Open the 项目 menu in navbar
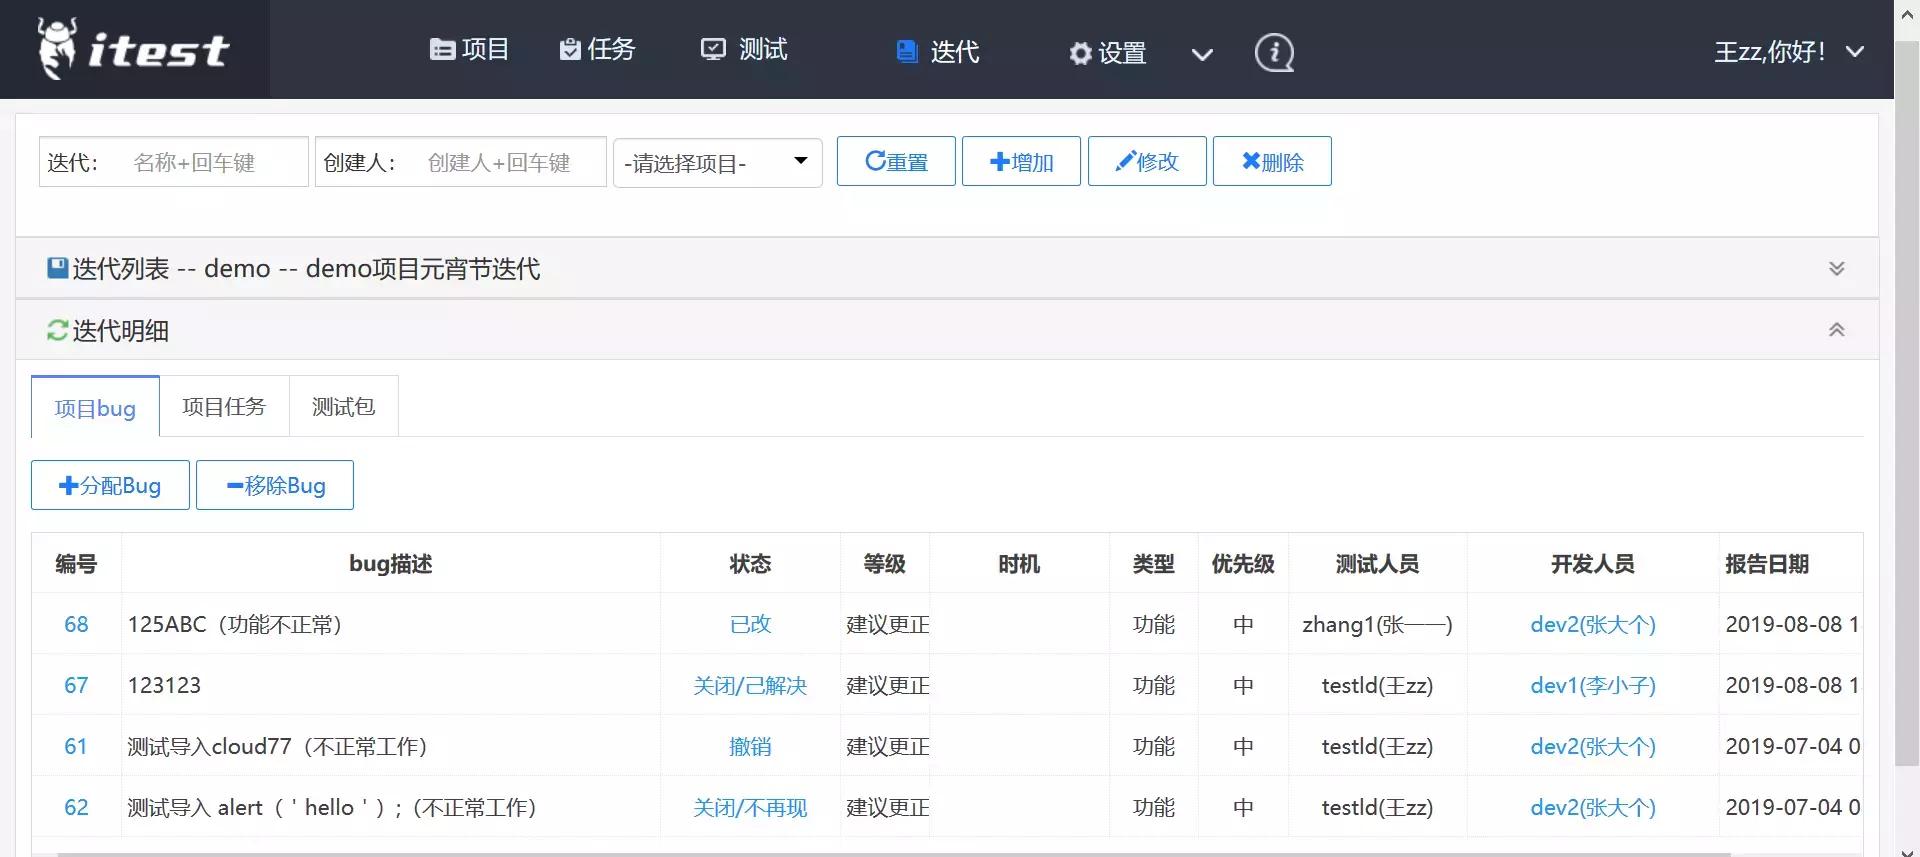The height and width of the screenshot is (857, 1920). 469,50
